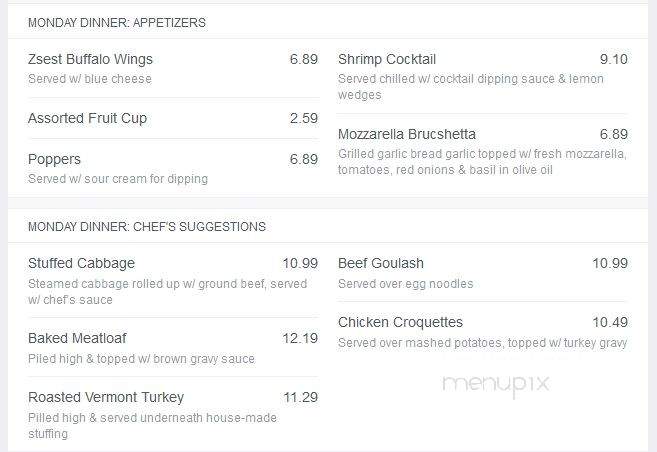The height and width of the screenshot is (452, 657).
Task: Select the Shrimp Cocktail menu item
Action: coord(387,59)
